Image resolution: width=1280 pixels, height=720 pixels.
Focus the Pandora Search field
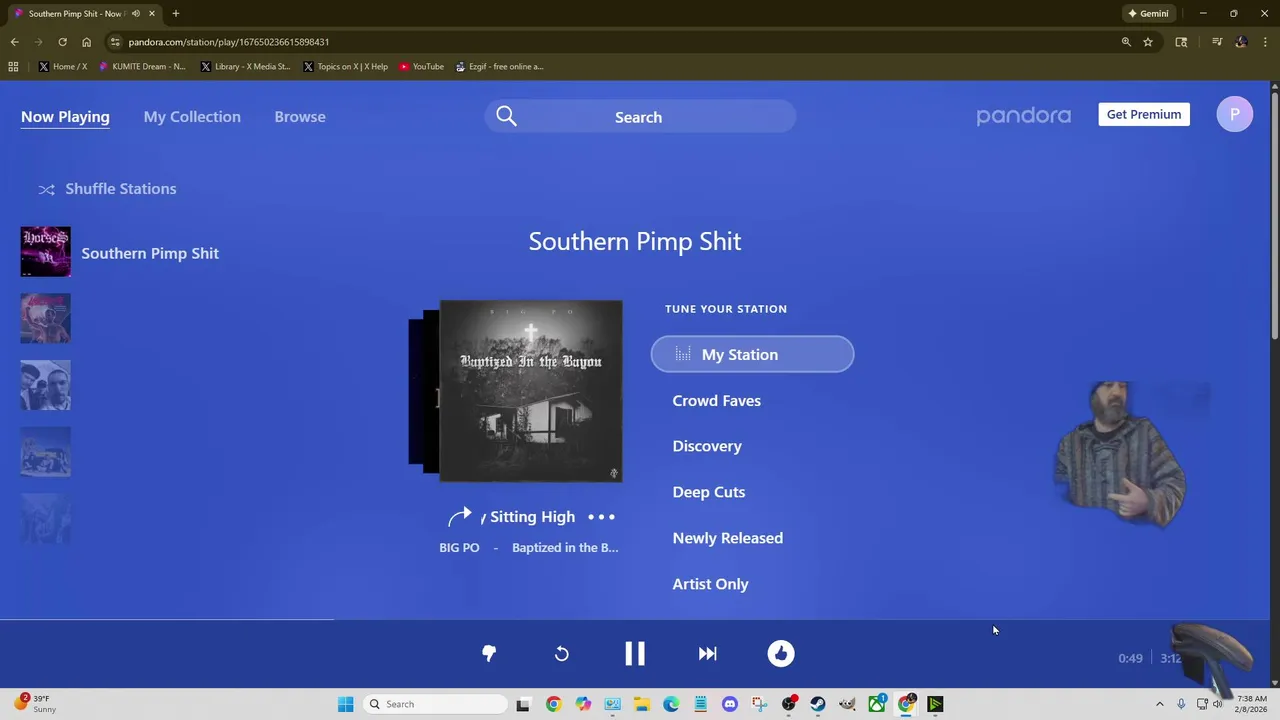point(640,117)
